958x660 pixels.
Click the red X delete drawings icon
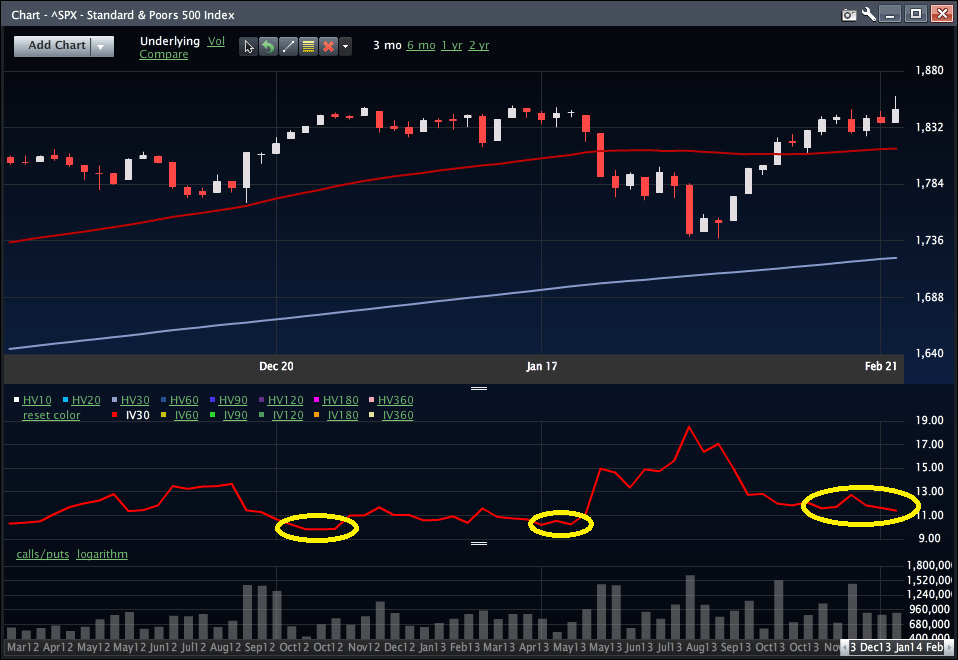click(327, 46)
